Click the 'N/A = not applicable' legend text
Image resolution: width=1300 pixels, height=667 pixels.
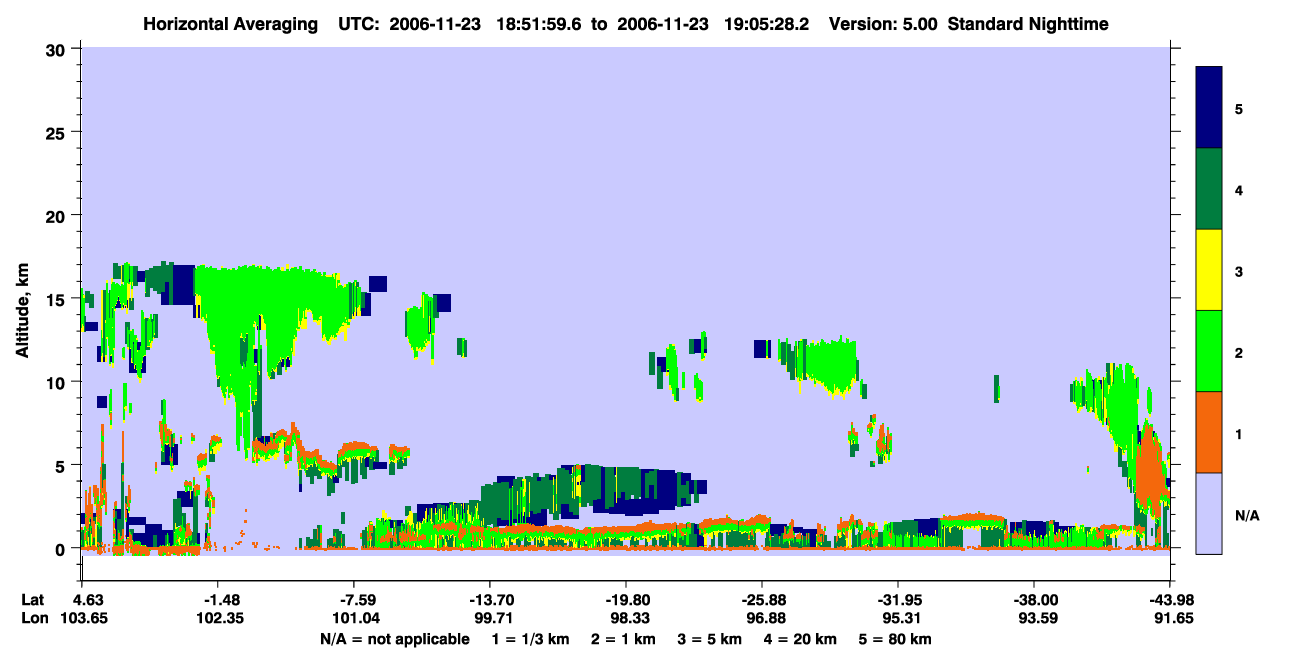[x=395, y=638]
